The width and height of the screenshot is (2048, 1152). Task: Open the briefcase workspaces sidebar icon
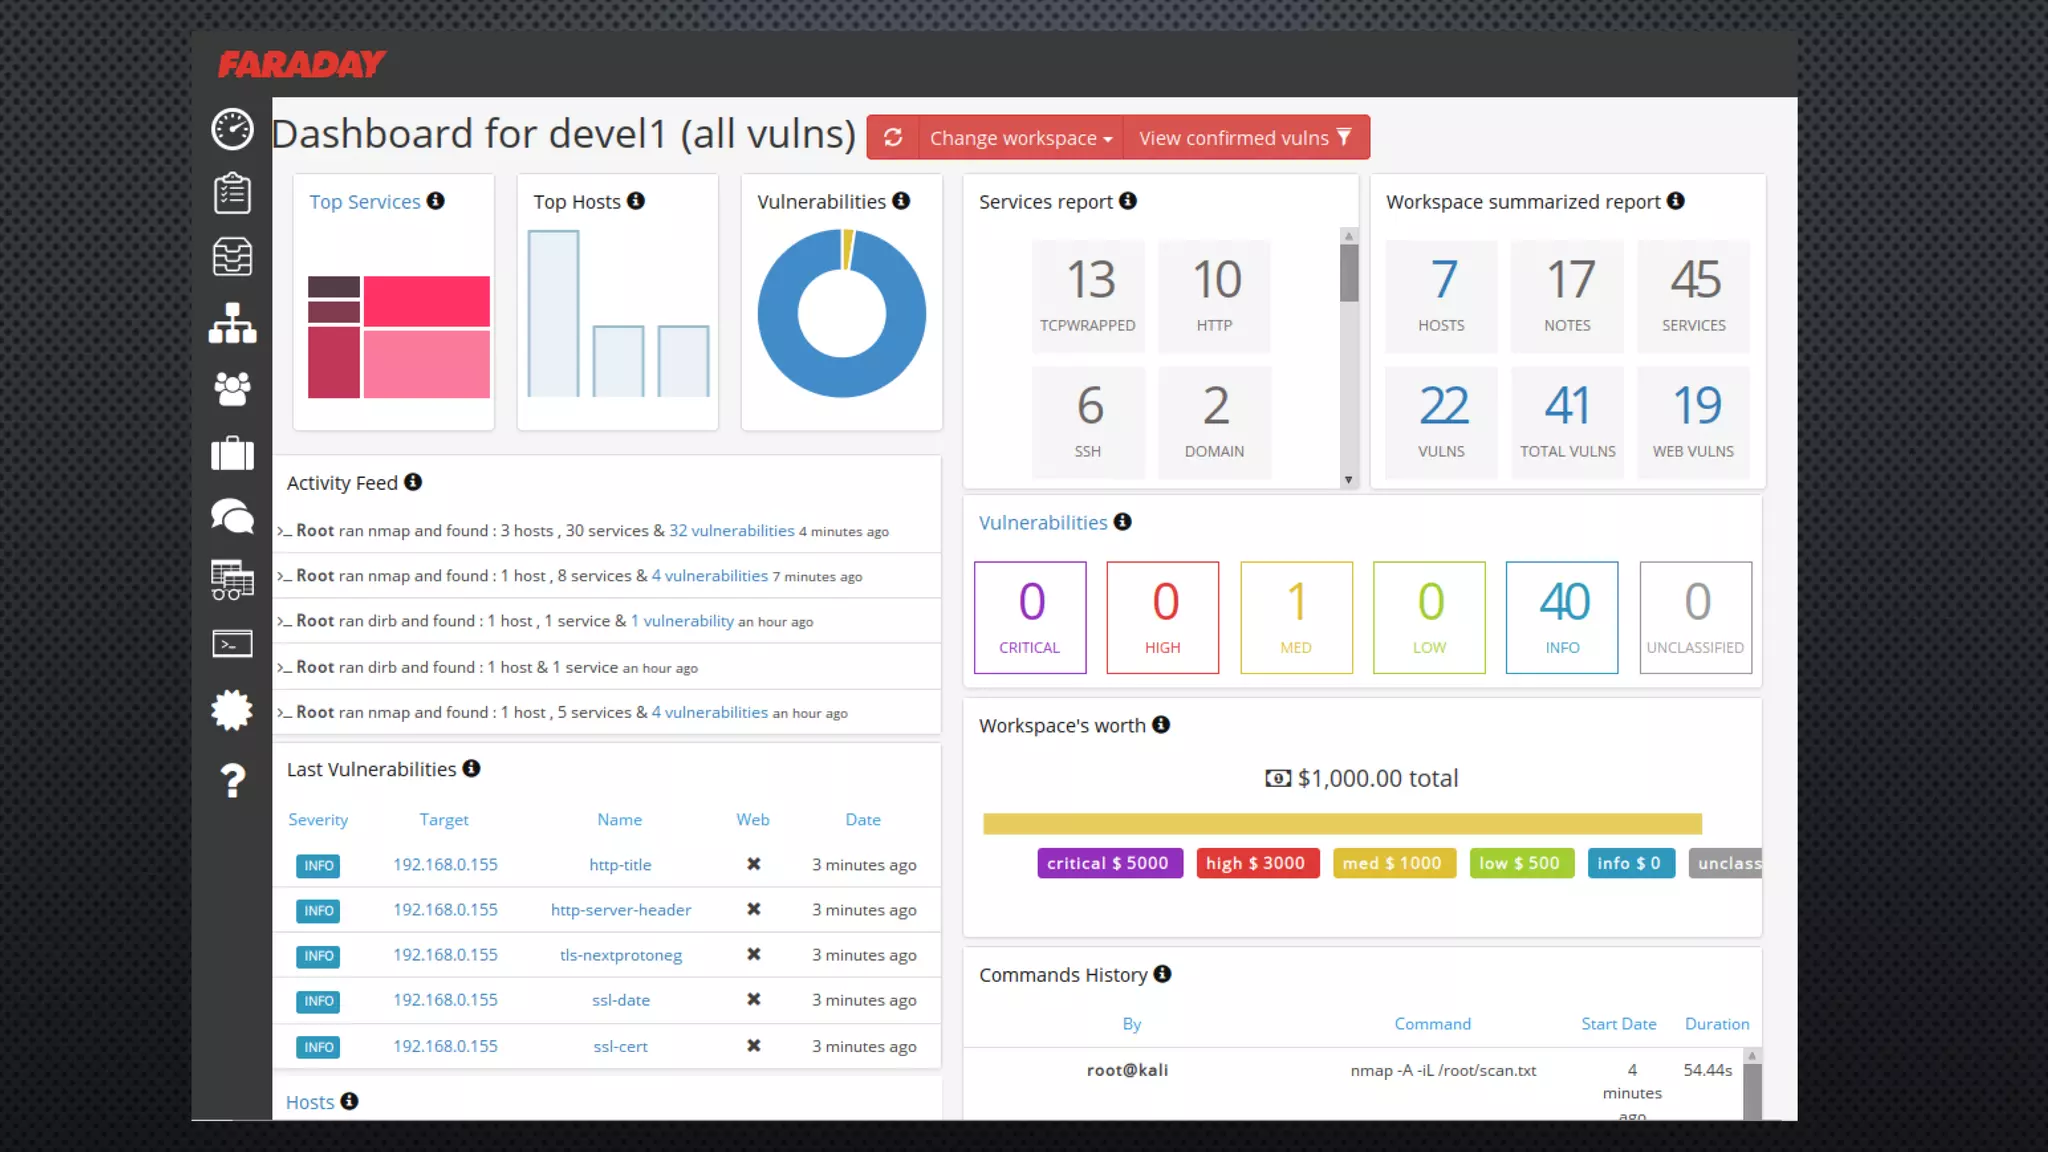pyautogui.click(x=232, y=453)
